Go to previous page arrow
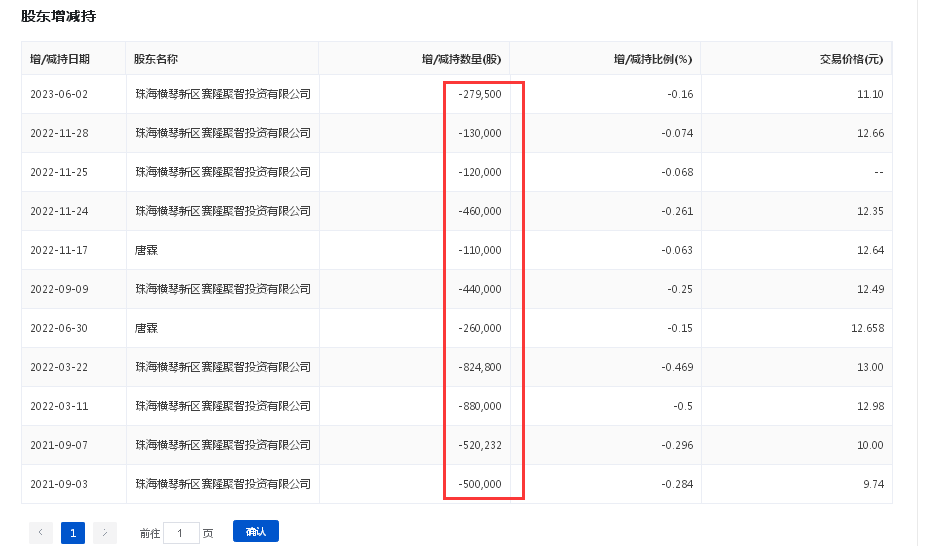930x546 pixels. coord(41,532)
